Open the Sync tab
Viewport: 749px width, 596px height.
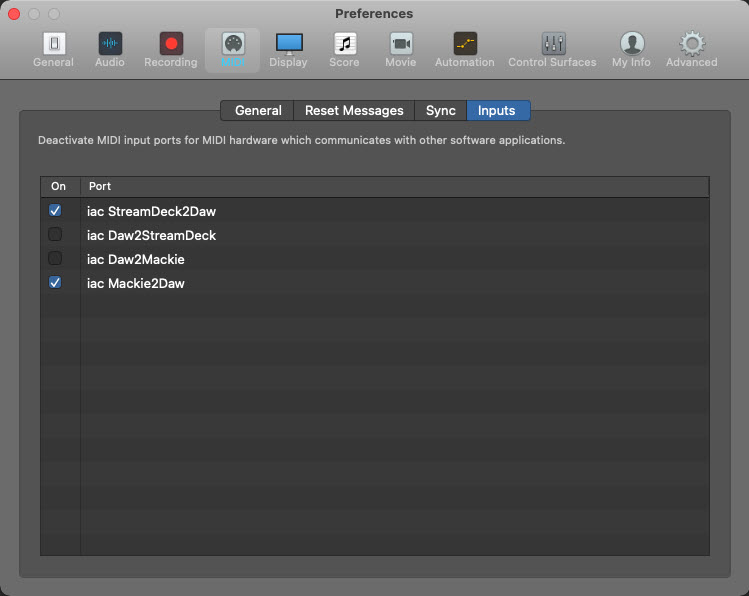[x=440, y=111]
